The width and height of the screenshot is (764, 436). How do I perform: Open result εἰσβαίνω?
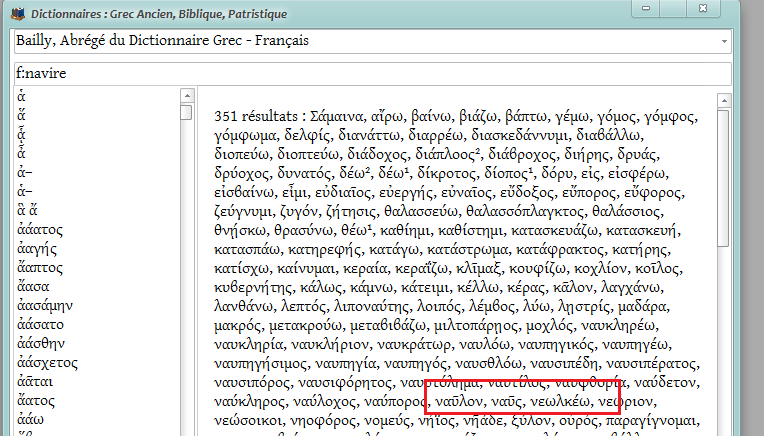(244, 193)
